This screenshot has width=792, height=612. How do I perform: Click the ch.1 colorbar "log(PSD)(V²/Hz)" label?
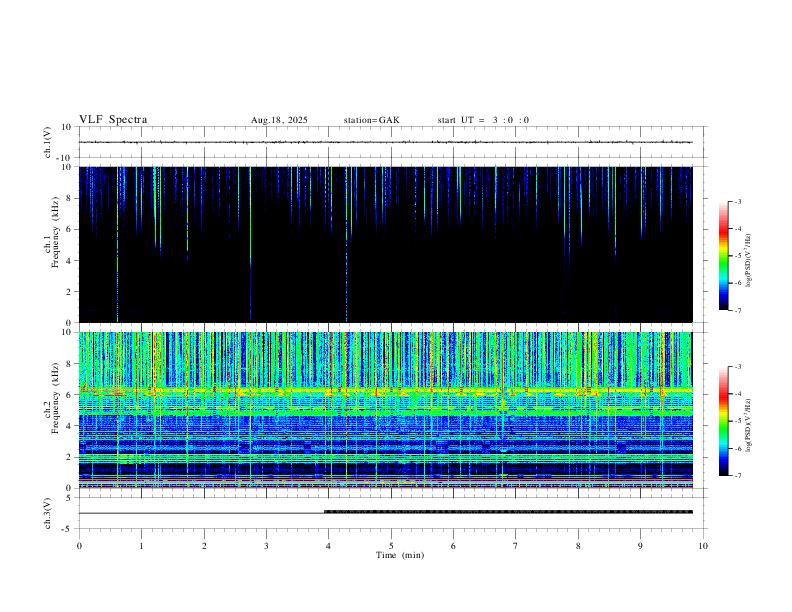(x=749, y=260)
